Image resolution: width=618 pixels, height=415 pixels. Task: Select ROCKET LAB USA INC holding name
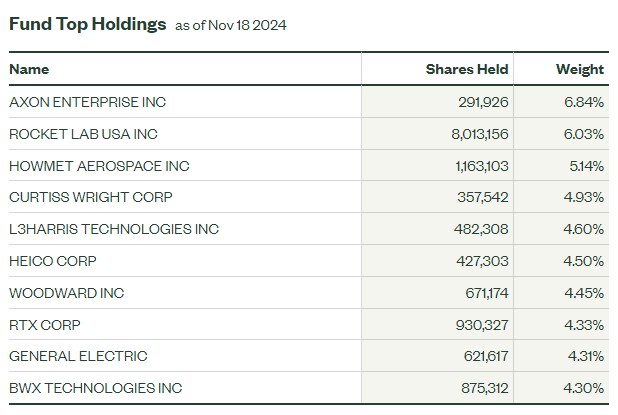point(83,134)
